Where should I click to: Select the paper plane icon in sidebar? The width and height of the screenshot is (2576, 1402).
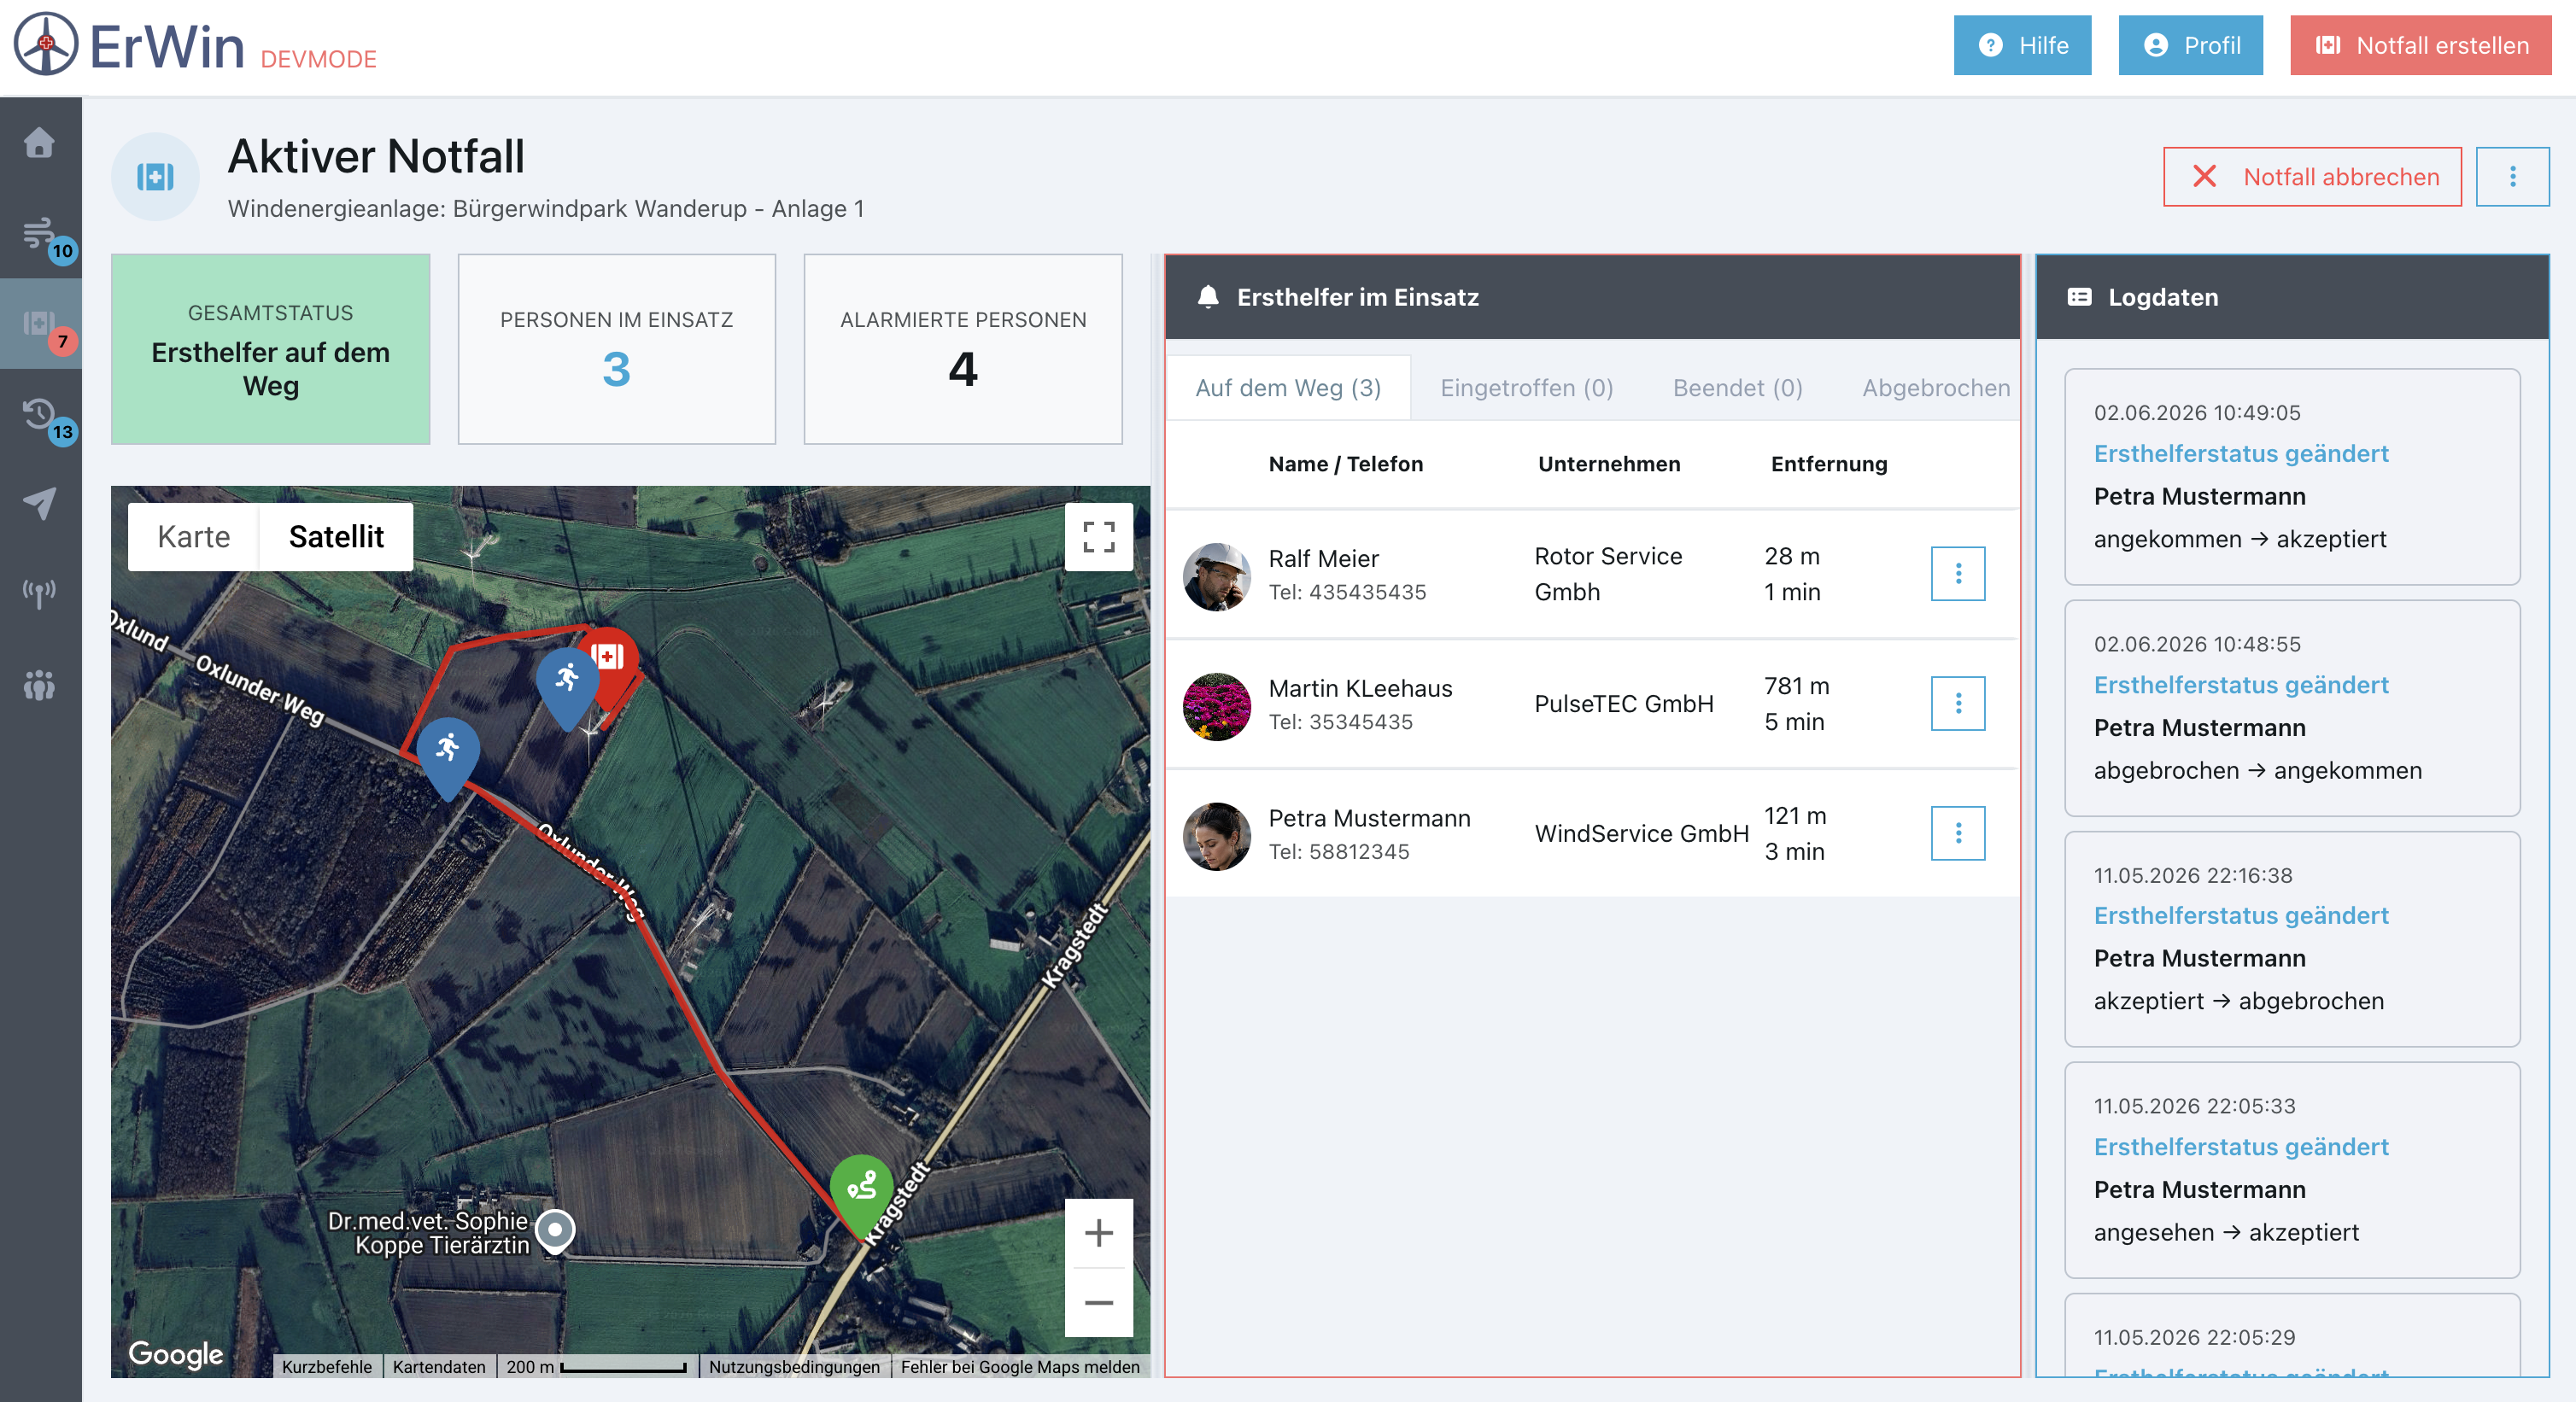point(39,503)
